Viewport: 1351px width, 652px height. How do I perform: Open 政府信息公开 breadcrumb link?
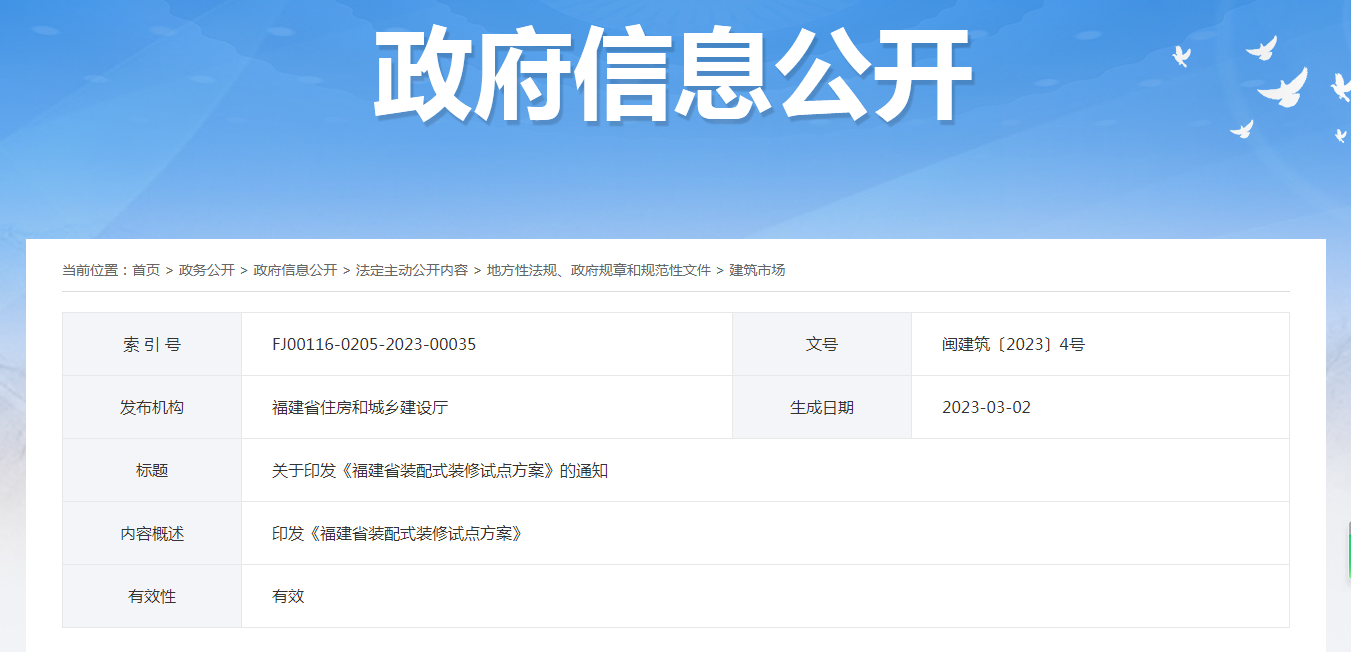[295, 270]
